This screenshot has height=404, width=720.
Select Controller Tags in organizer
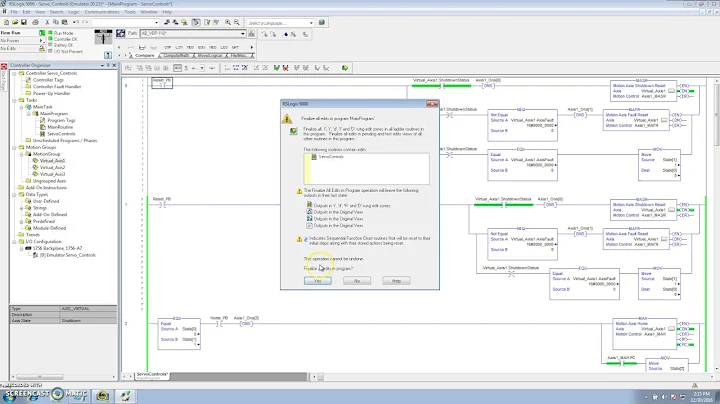coord(48,80)
